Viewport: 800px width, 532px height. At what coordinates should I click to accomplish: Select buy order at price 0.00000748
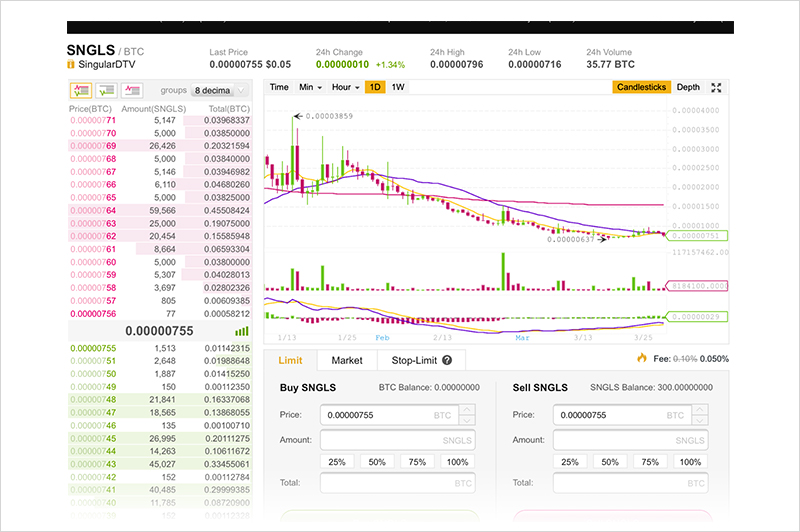(160, 399)
